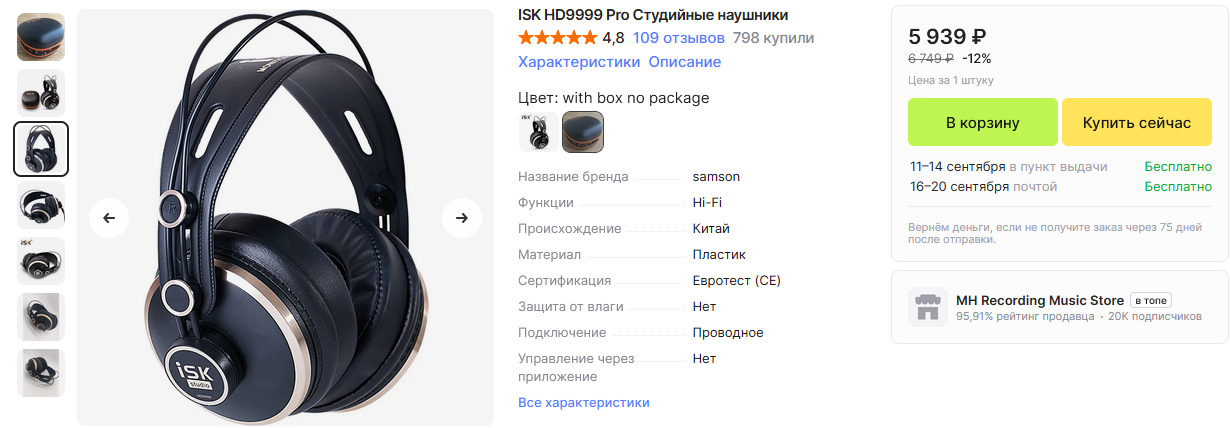Click the Купить сейчас button
This screenshot has width=1230, height=428.
click(1137, 122)
